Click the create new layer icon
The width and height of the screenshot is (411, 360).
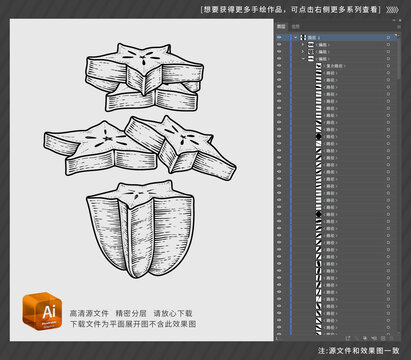coord(382,338)
